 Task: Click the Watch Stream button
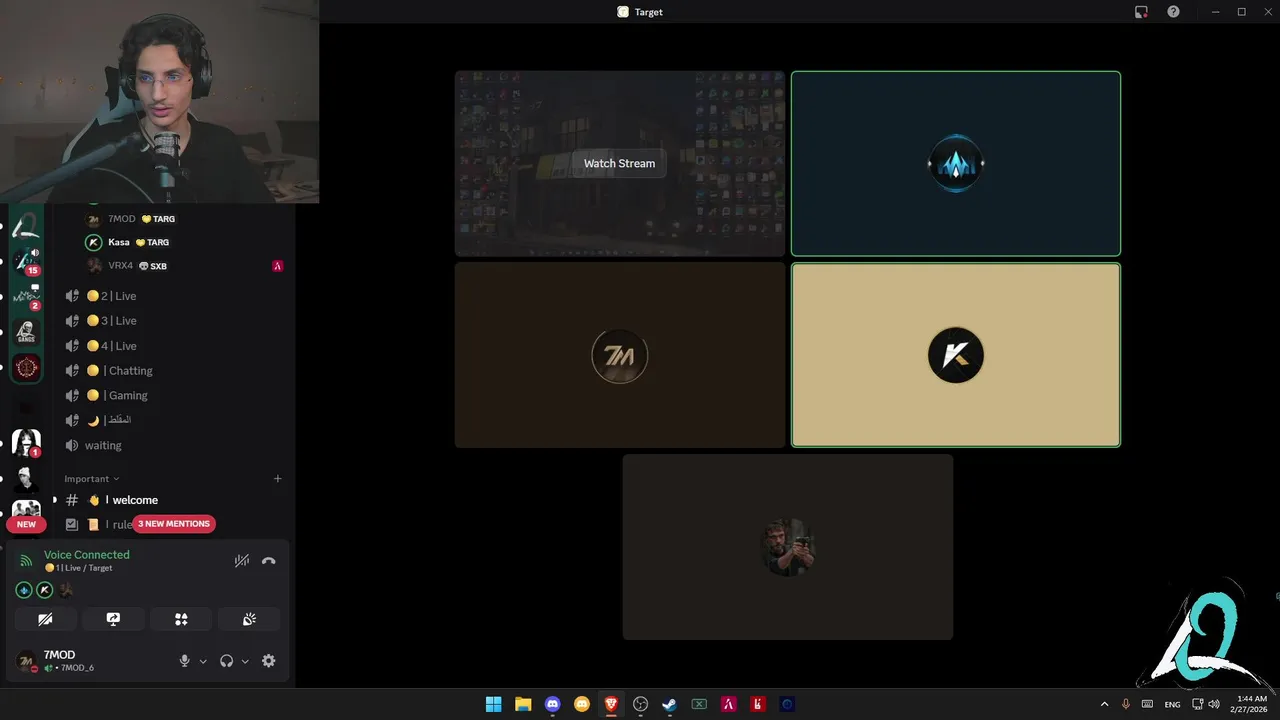[x=619, y=163]
